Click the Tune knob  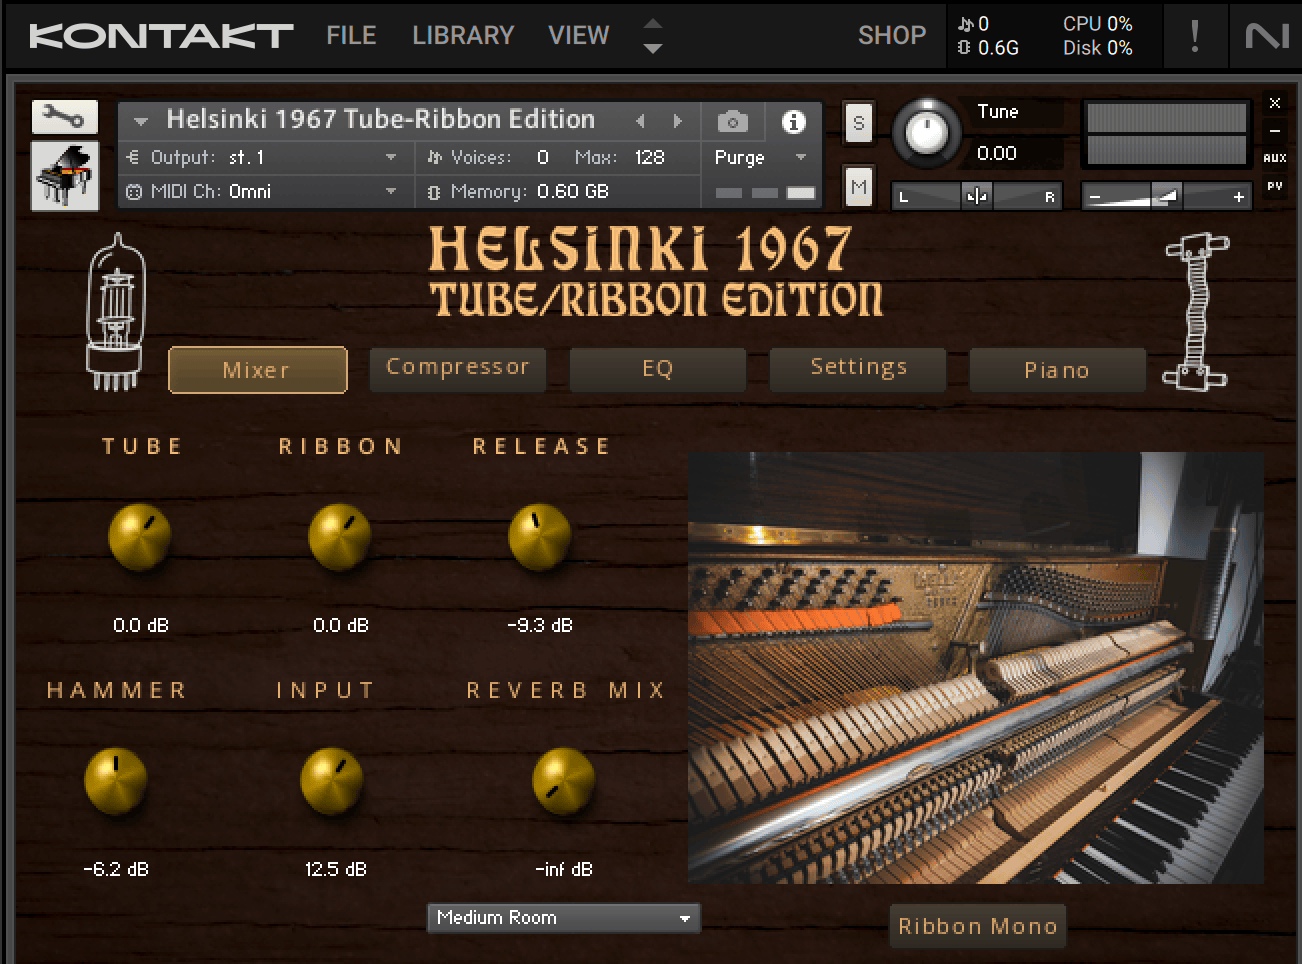926,132
